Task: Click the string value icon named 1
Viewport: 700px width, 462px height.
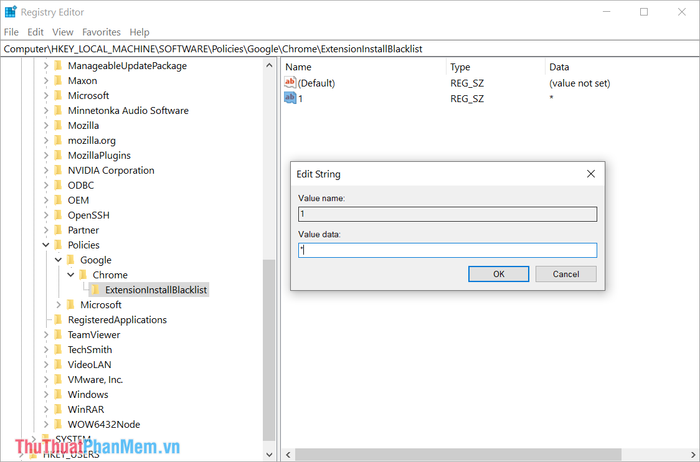Action: click(290, 98)
